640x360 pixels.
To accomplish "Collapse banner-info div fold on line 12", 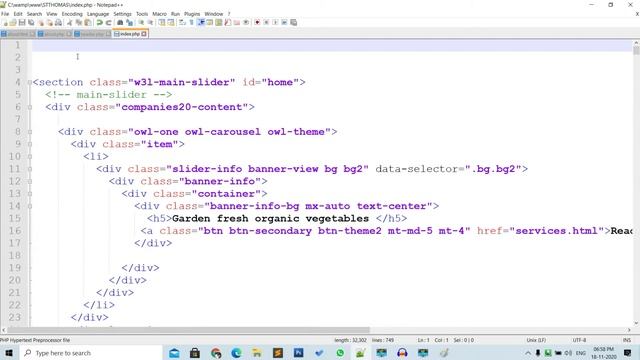I will 30,182.
